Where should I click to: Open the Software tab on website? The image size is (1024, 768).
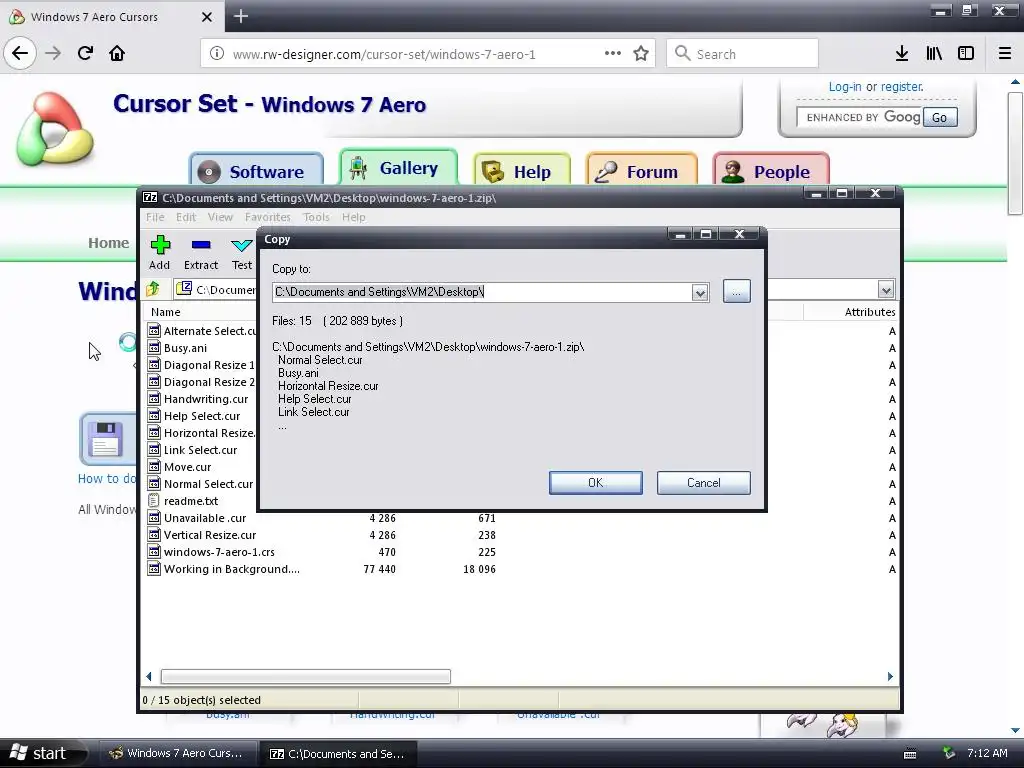(x=256, y=170)
